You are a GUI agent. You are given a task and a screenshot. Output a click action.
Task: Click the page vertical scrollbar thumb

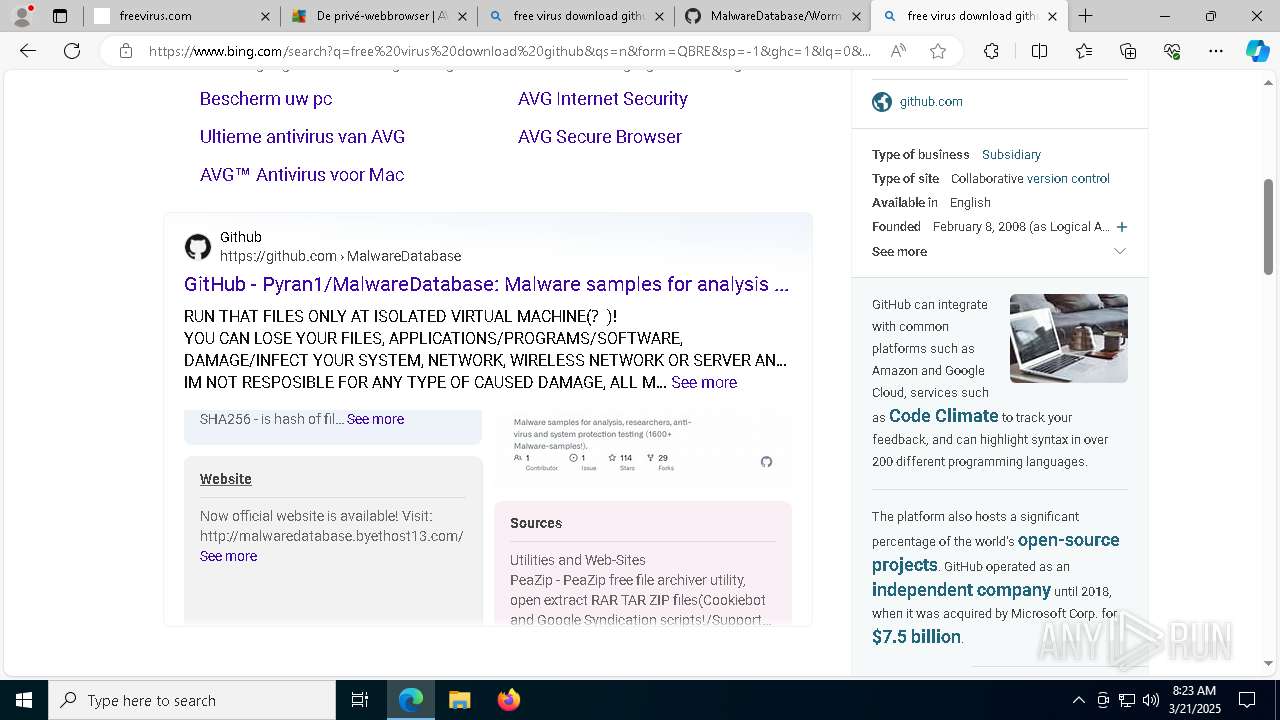tap(1269, 227)
